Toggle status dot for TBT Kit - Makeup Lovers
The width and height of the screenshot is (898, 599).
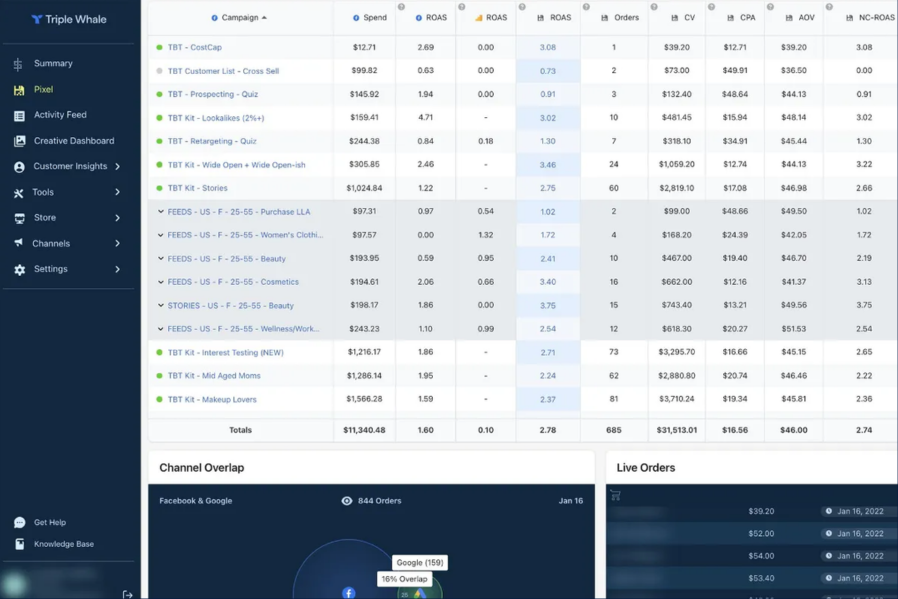pyautogui.click(x=159, y=400)
